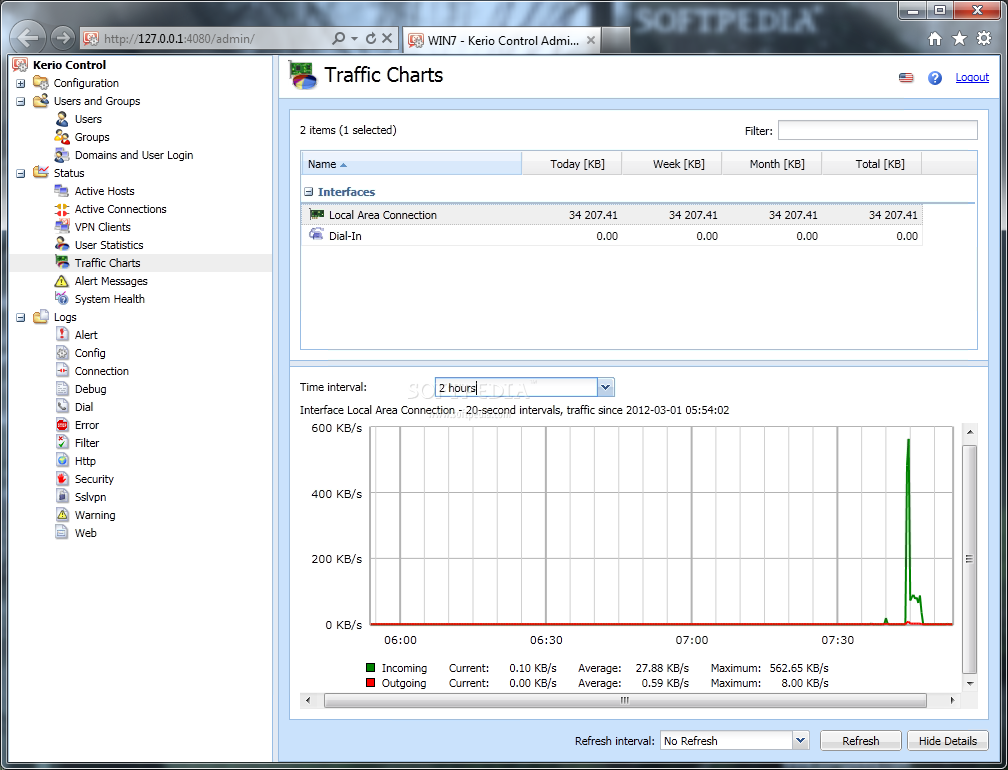Click the Dial-In interface icon
This screenshot has width=1008, height=770.
tap(316, 235)
